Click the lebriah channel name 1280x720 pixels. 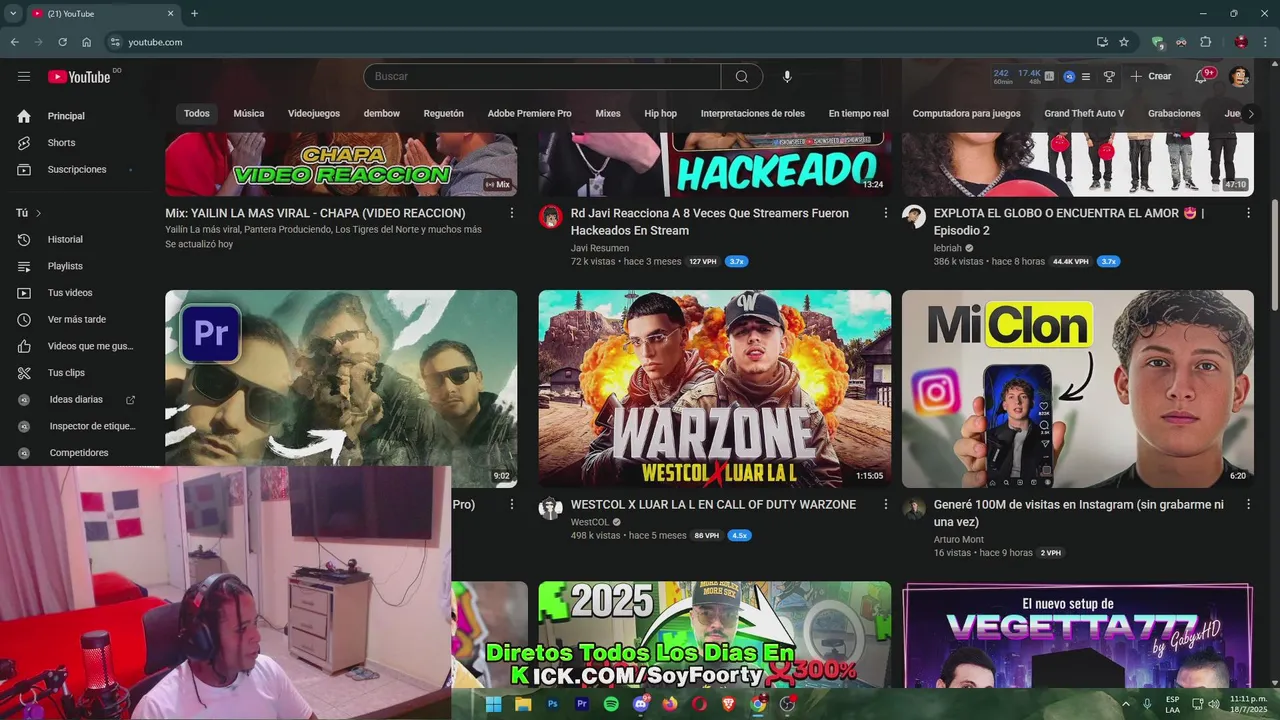947,248
